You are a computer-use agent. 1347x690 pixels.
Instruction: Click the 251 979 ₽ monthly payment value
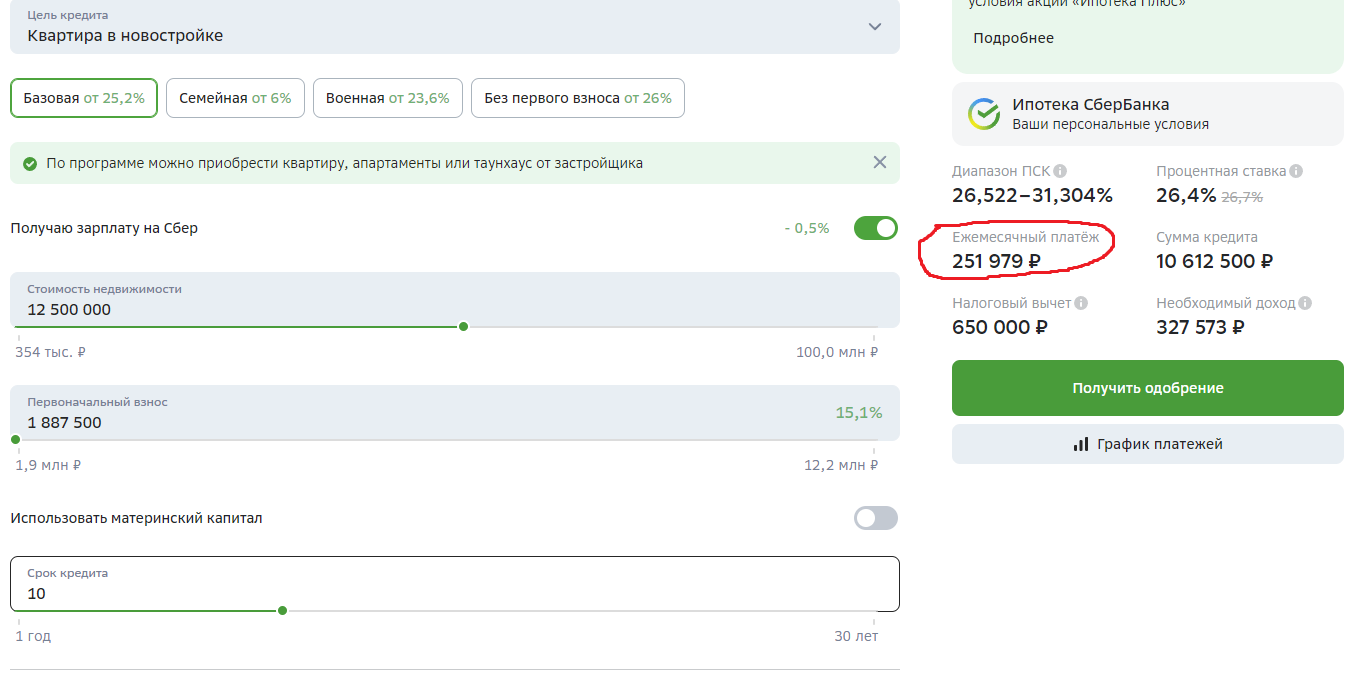click(x=997, y=262)
